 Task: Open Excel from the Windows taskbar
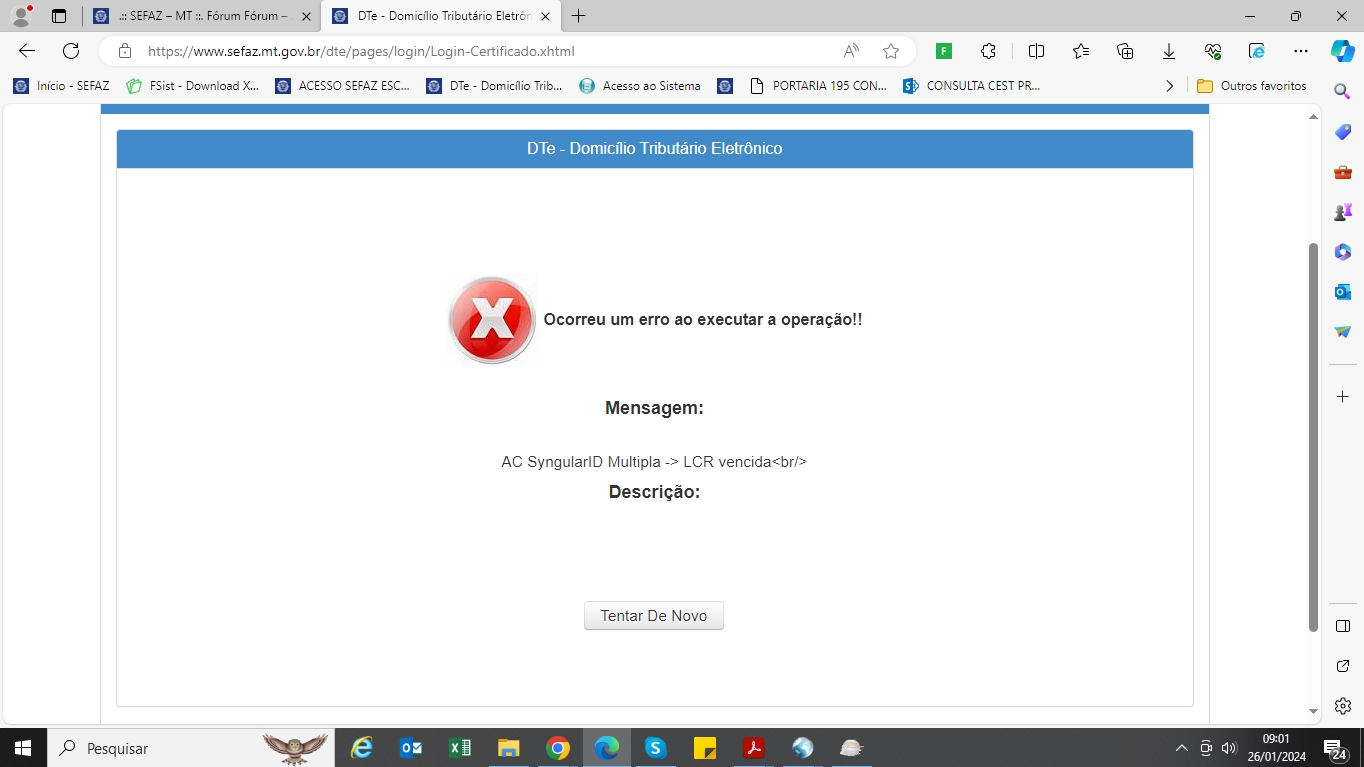point(460,748)
